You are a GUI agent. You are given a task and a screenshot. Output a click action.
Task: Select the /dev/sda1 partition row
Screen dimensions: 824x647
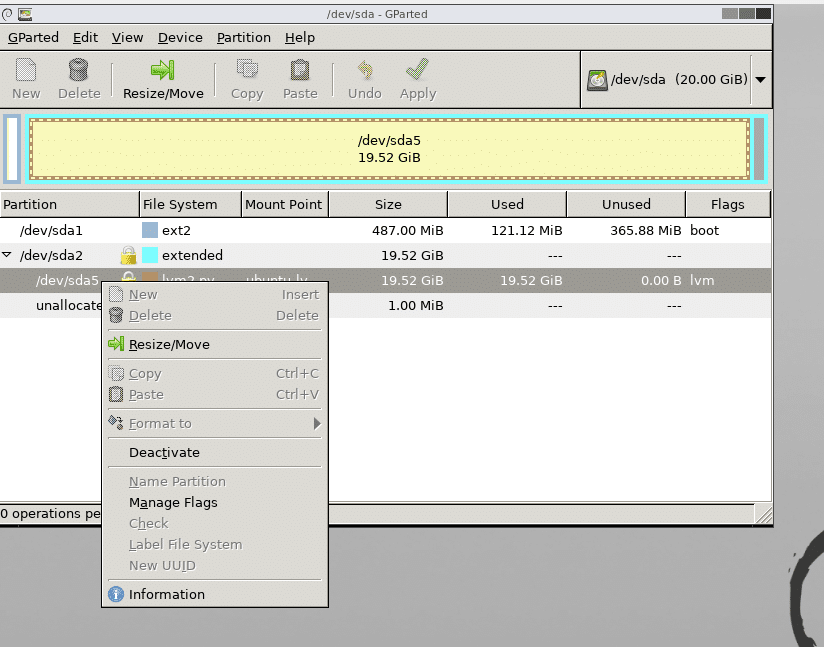click(x=60, y=230)
